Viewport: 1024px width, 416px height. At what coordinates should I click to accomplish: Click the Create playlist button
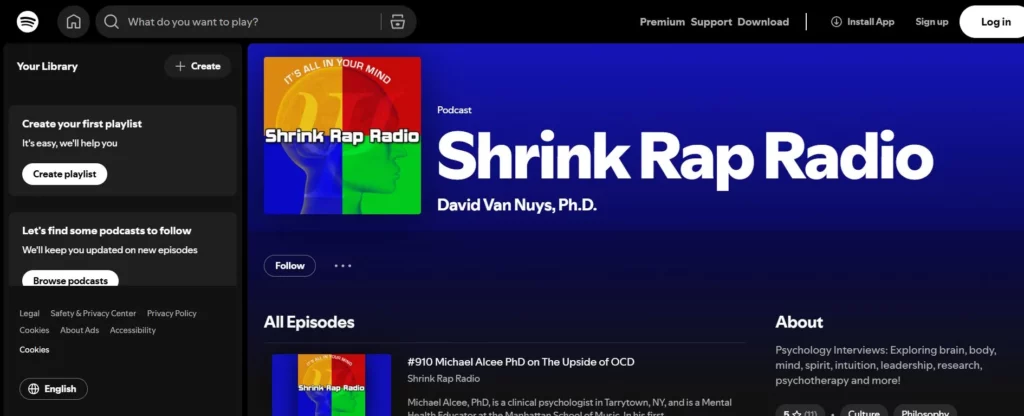click(x=65, y=174)
